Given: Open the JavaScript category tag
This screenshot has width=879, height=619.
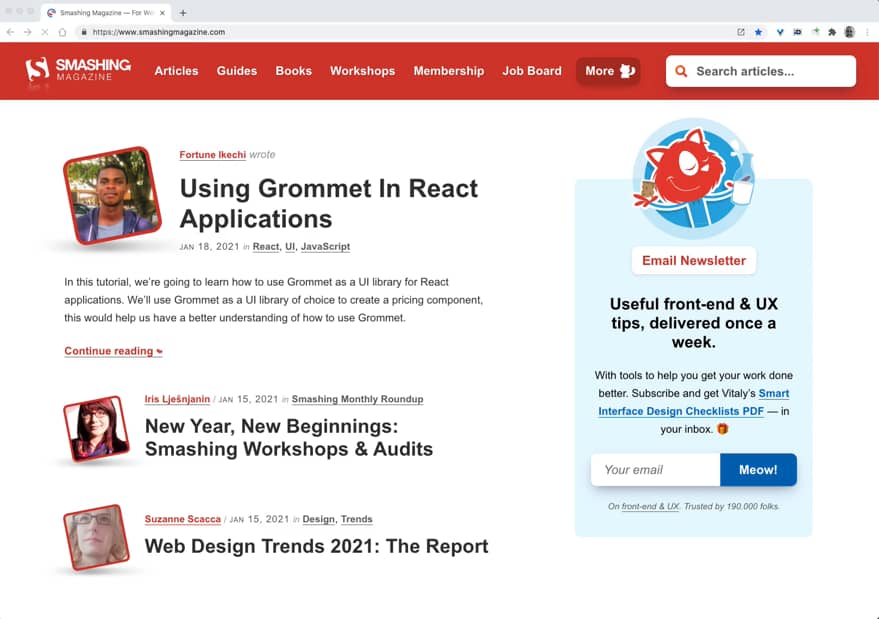Looking at the screenshot, I should (325, 247).
